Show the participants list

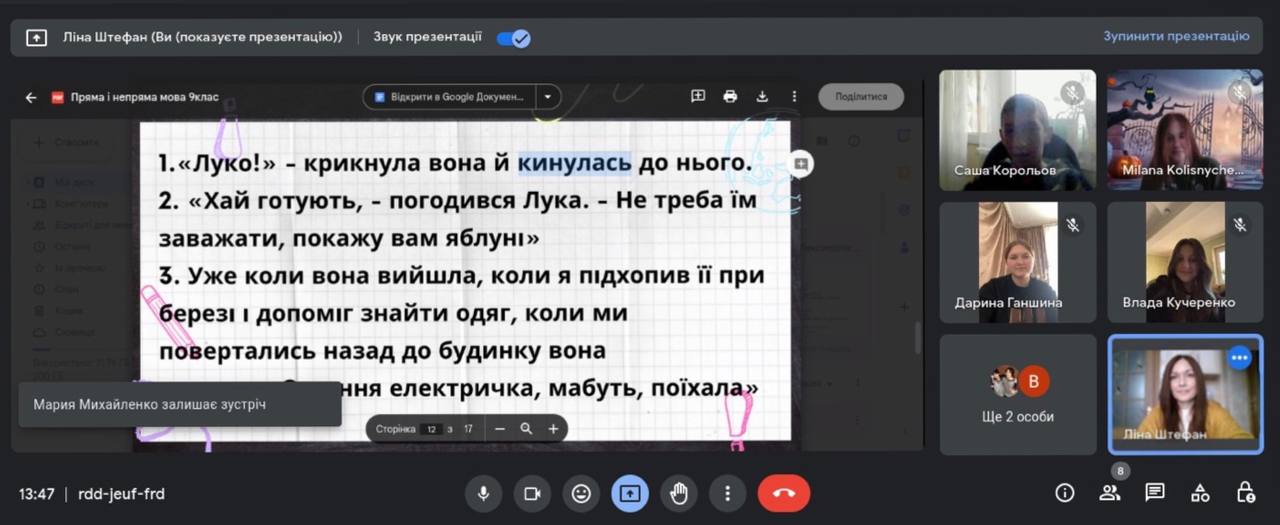pyautogui.click(x=1110, y=492)
